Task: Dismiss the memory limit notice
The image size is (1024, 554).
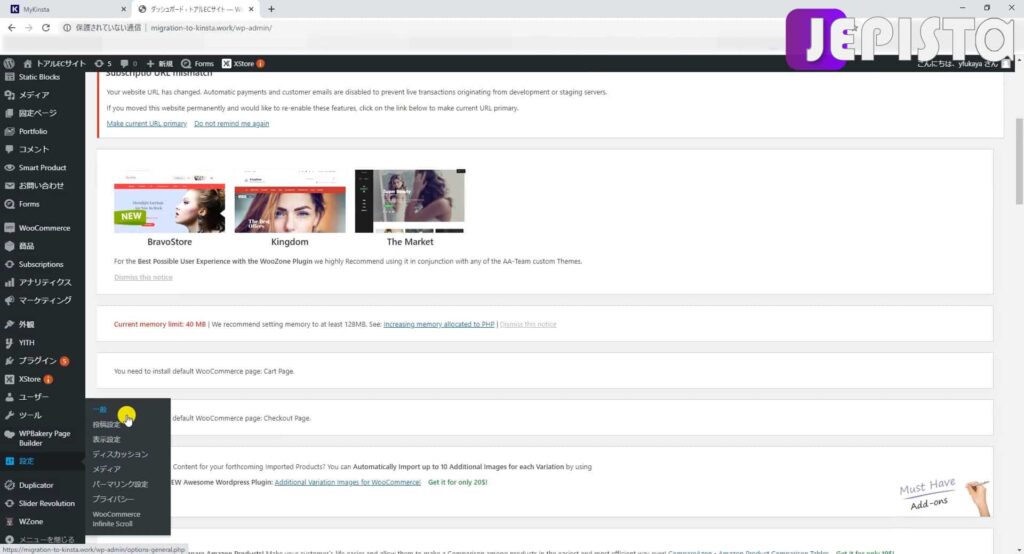Action: point(528,324)
